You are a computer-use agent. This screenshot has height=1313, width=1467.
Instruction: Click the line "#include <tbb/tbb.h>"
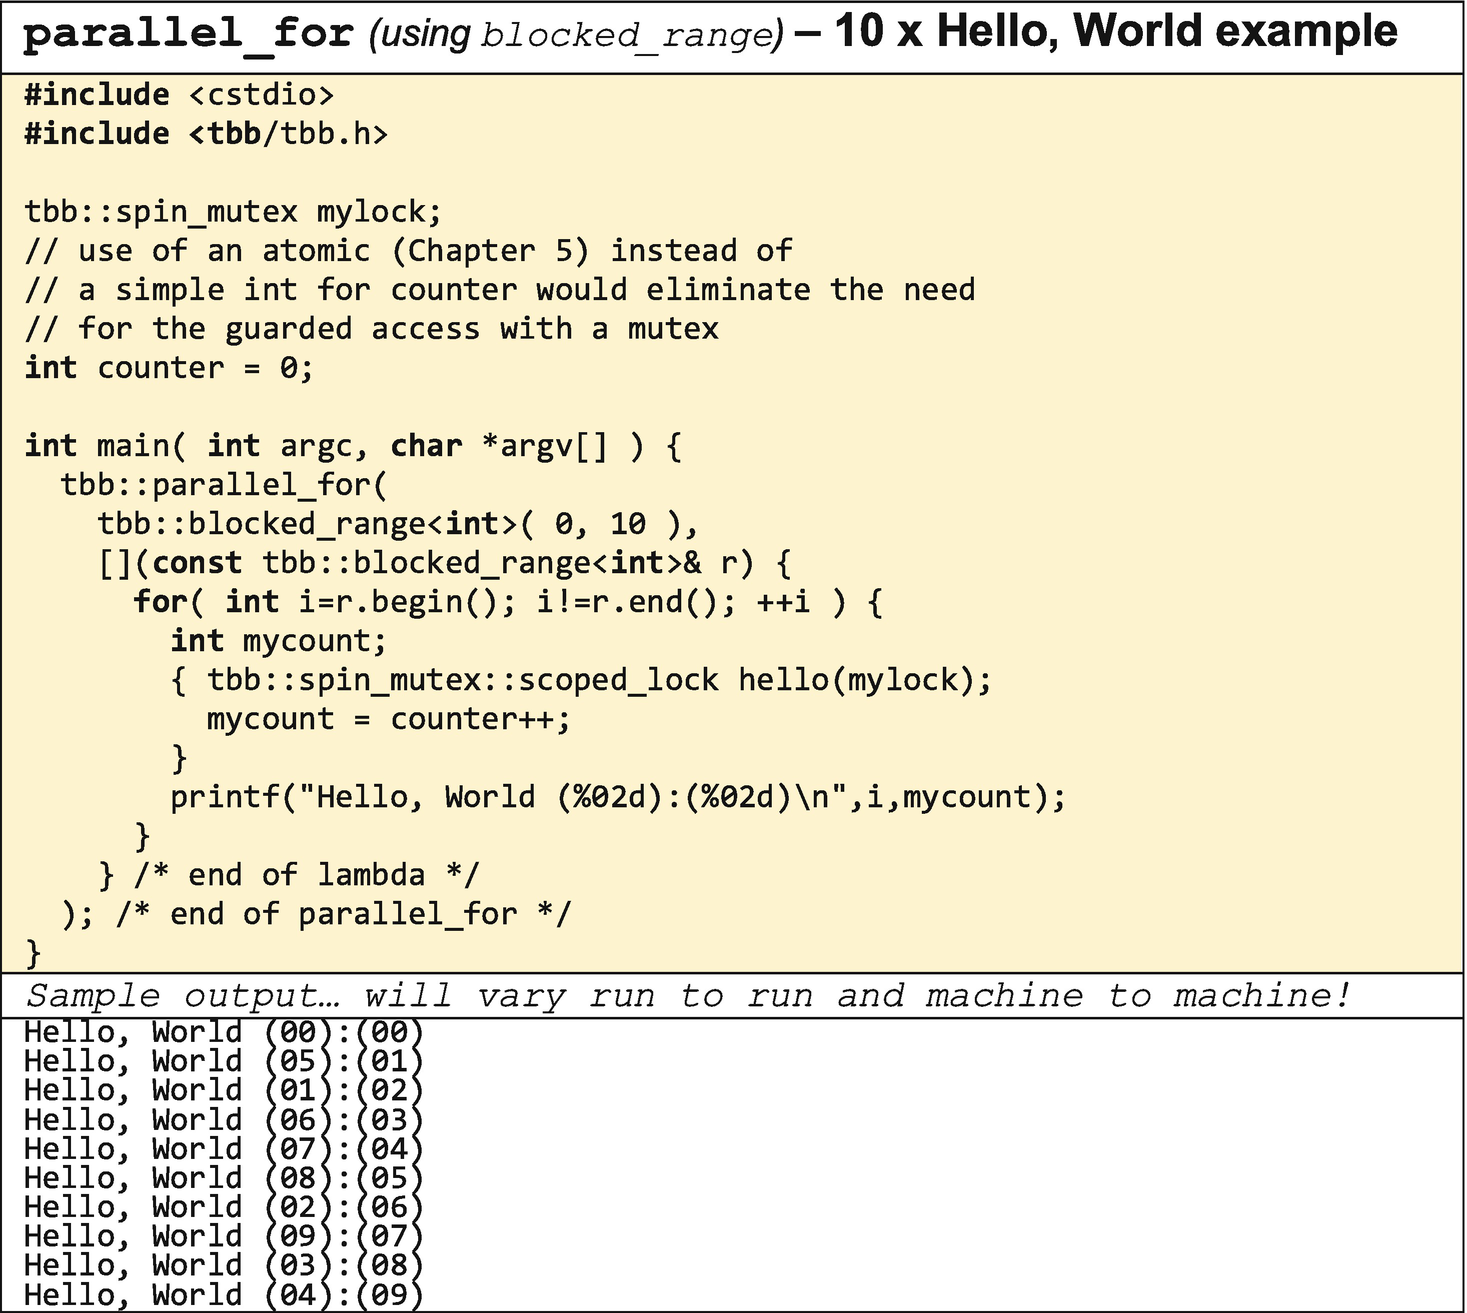point(206,134)
